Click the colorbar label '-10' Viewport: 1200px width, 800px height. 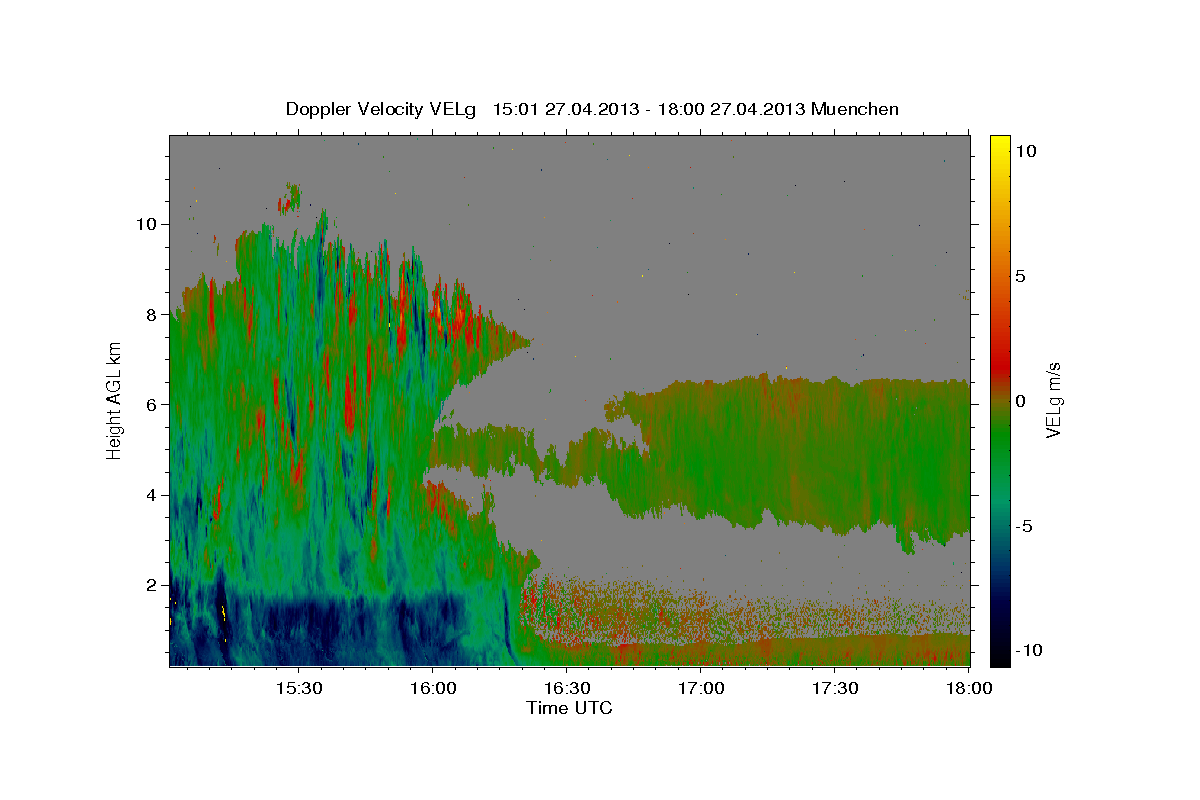tap(1028, 651)
